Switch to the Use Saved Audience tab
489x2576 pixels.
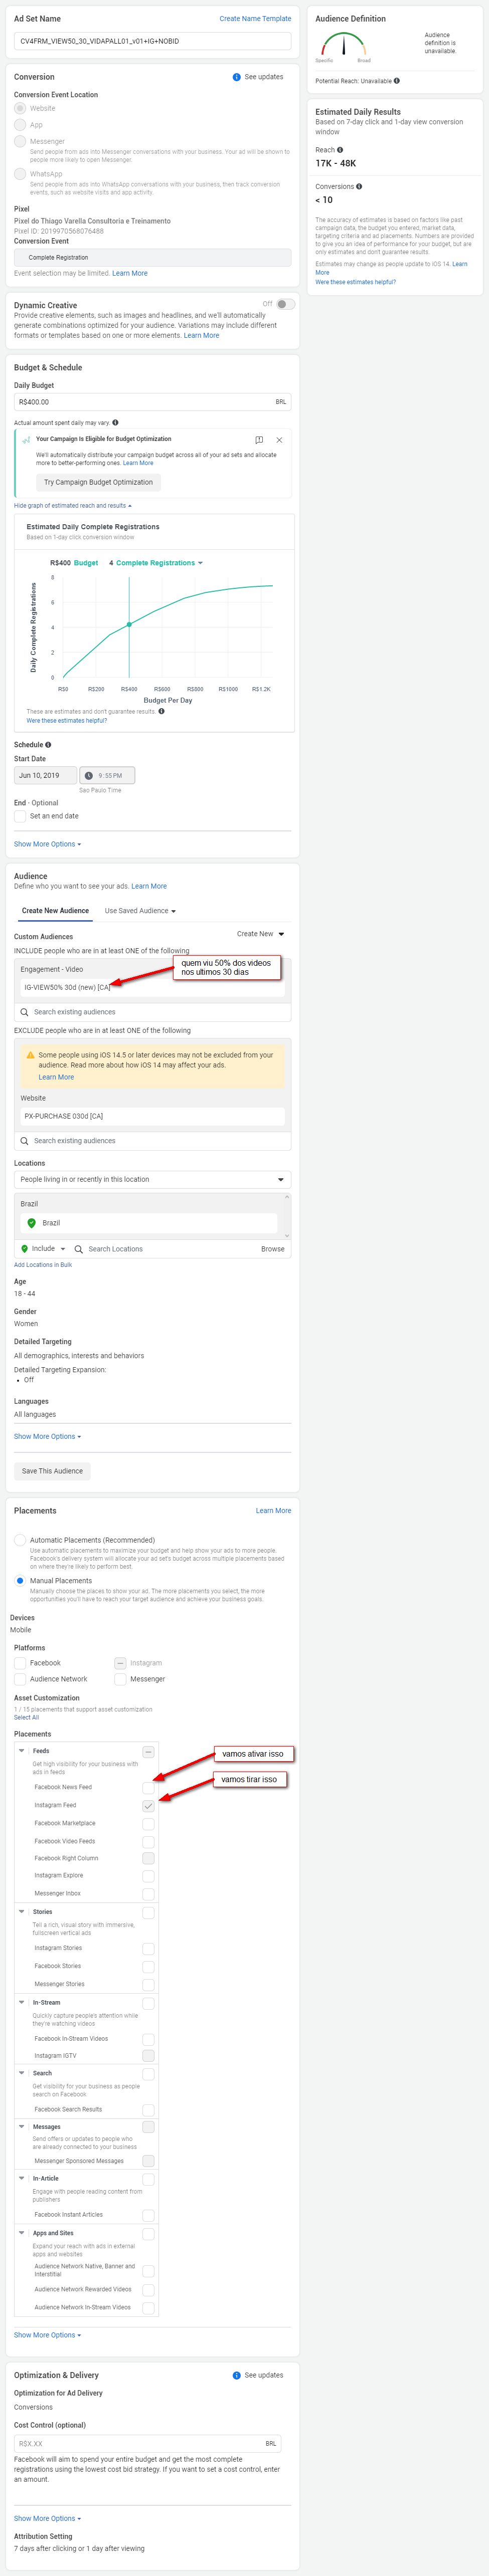point(140,911)
